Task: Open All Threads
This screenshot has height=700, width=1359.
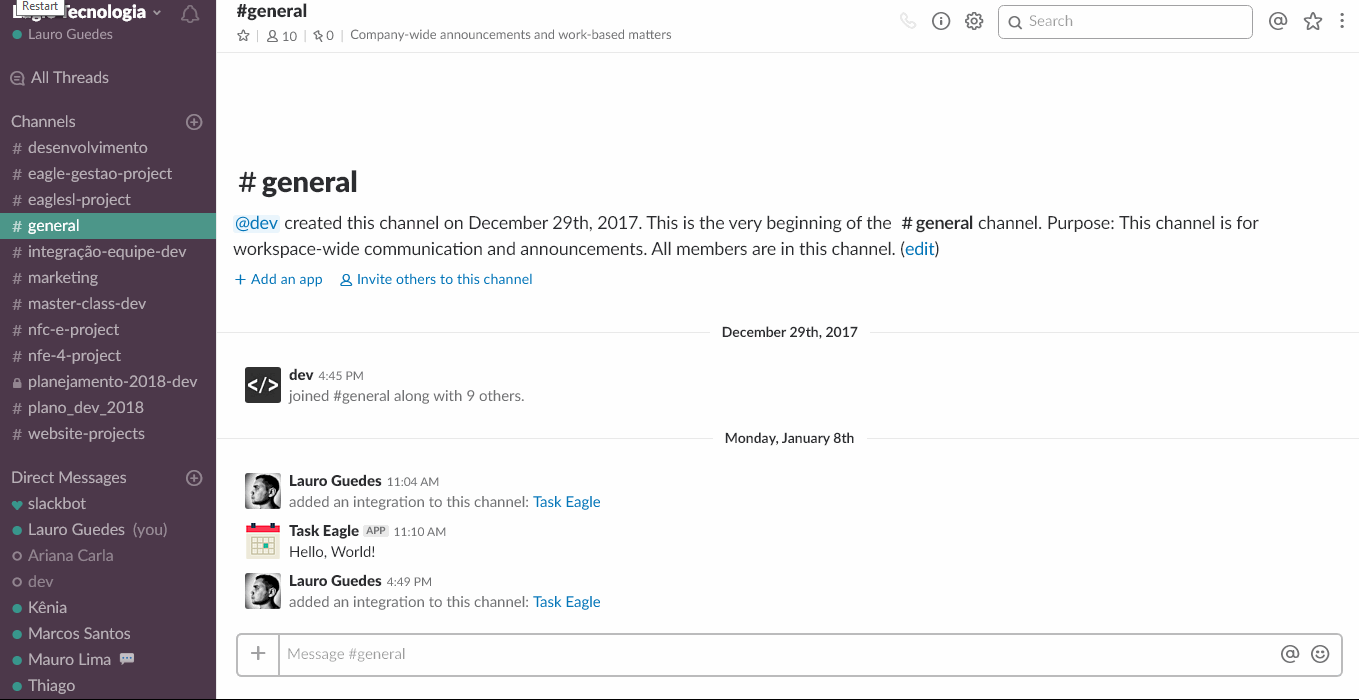Action: [x=70, y=77]
